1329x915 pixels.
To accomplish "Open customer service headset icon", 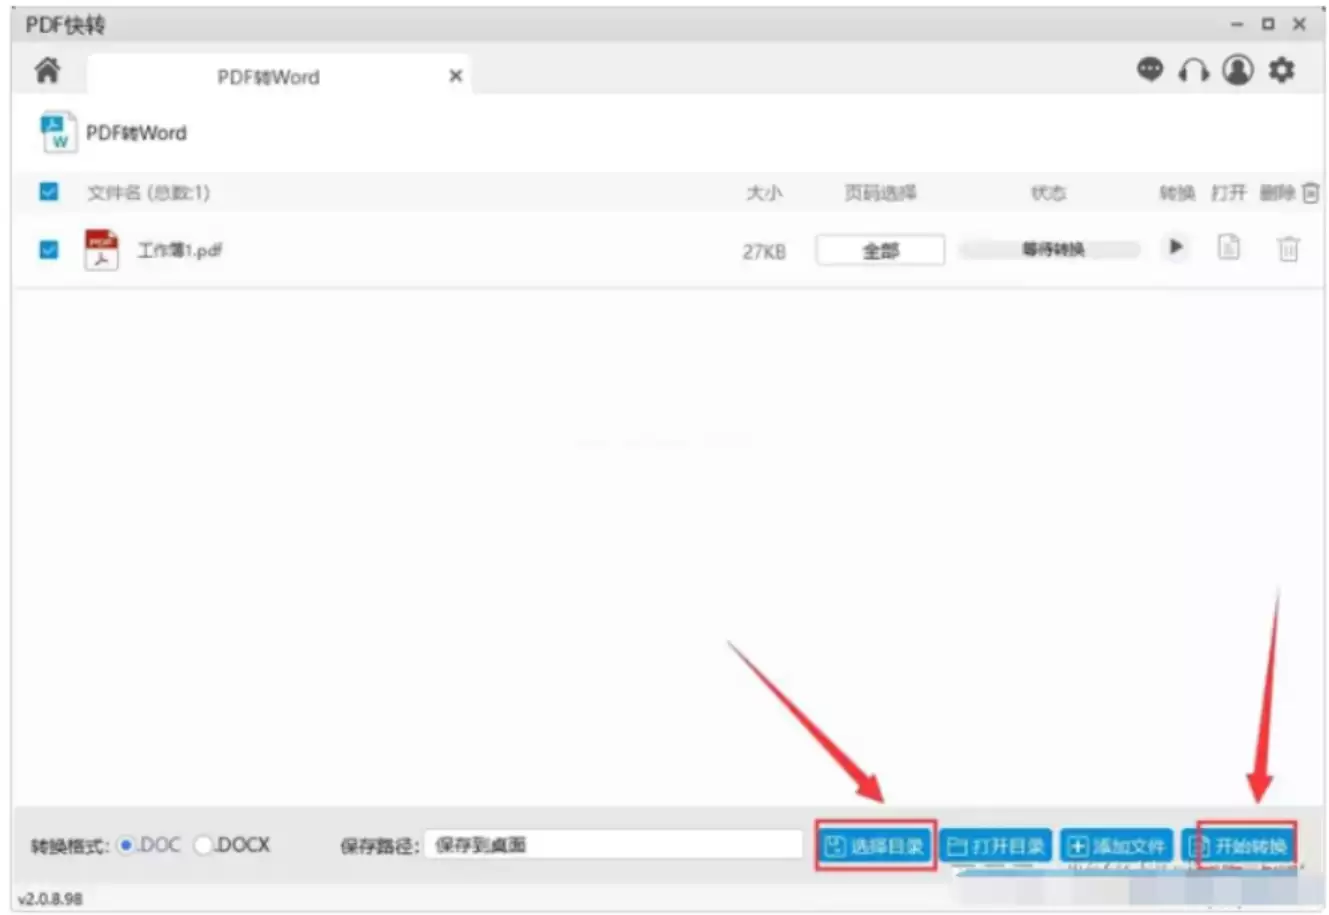I will (x=1193, y=70).
